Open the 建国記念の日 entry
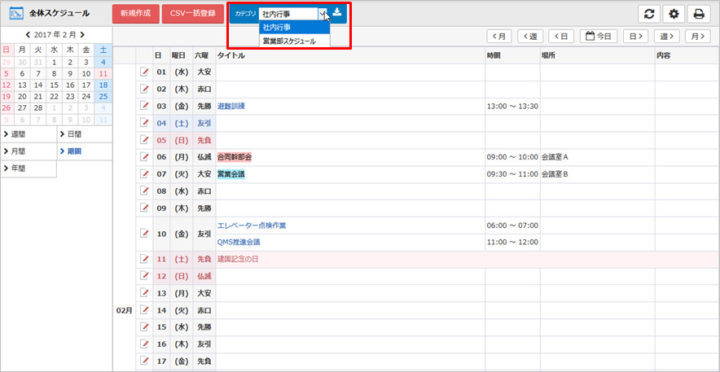Viewport: 720px width, 372px height. pos(237,259)
